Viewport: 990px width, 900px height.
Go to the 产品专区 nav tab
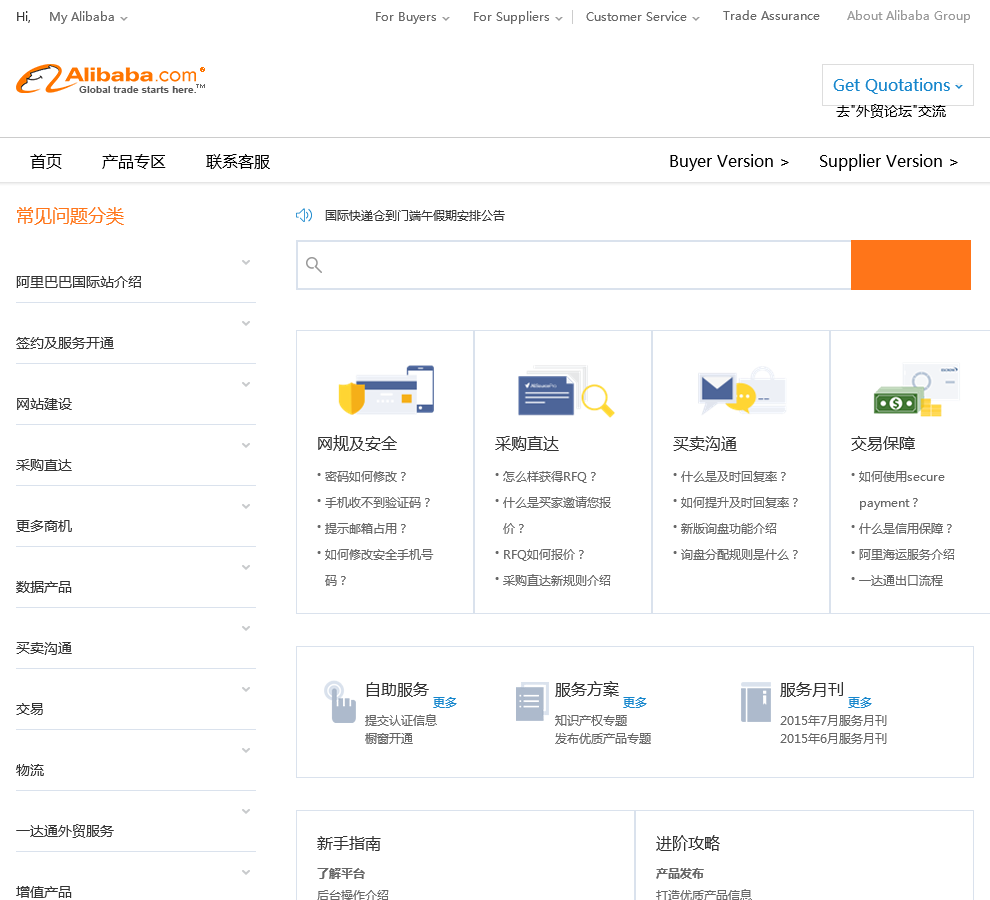[x=133, y=162]
